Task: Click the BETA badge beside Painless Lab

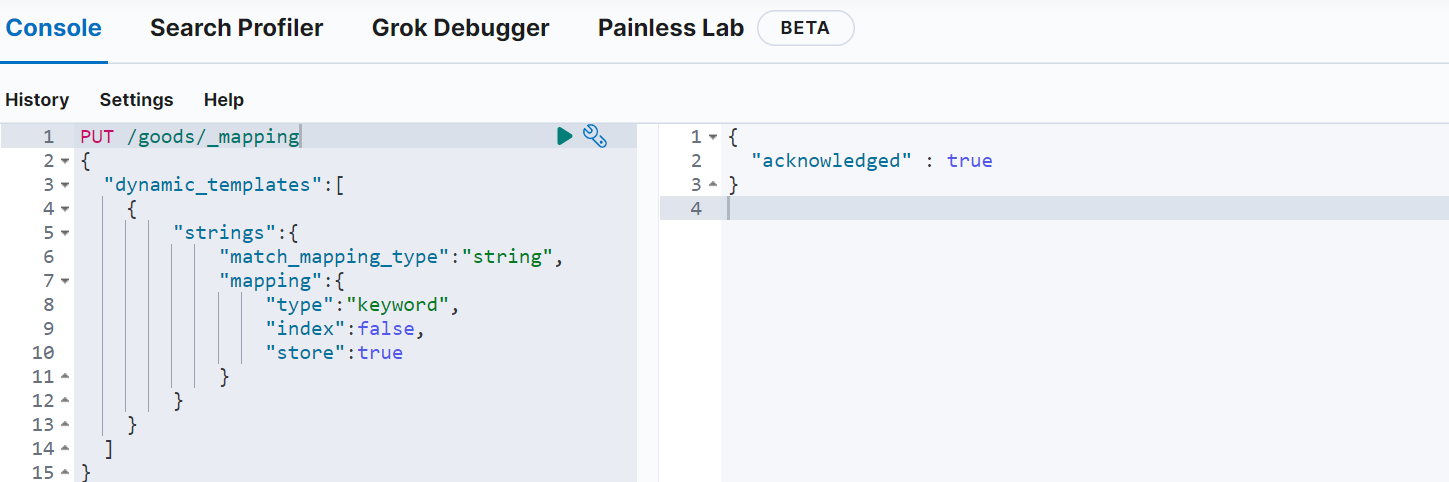Action: point(805,28)
